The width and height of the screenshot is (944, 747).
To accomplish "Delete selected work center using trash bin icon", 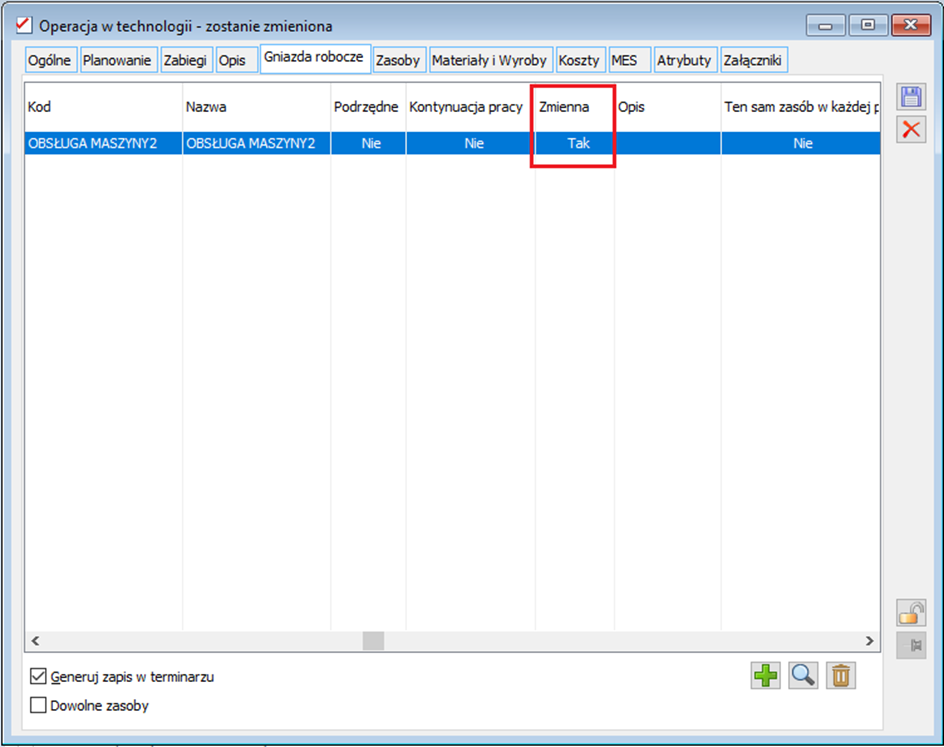I will (841, 676).
